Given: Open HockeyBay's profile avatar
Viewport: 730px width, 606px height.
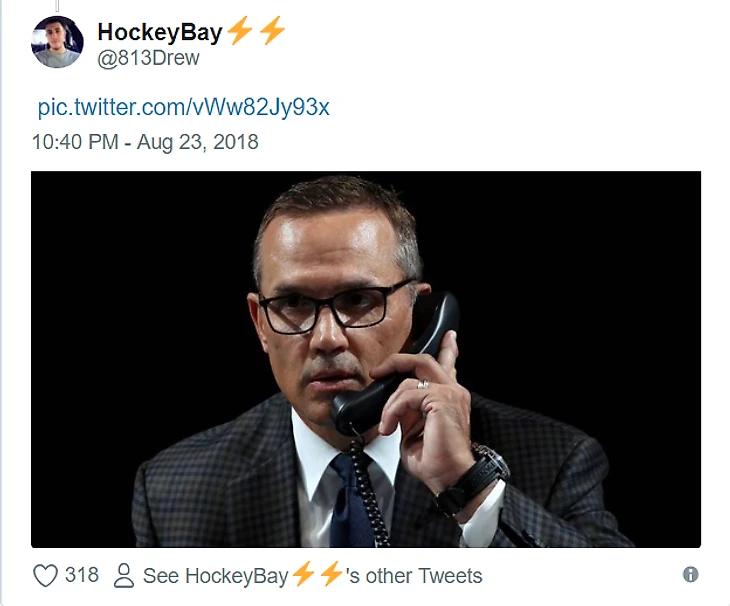Looking at the screenshot, I should click(x=57, y=42).
